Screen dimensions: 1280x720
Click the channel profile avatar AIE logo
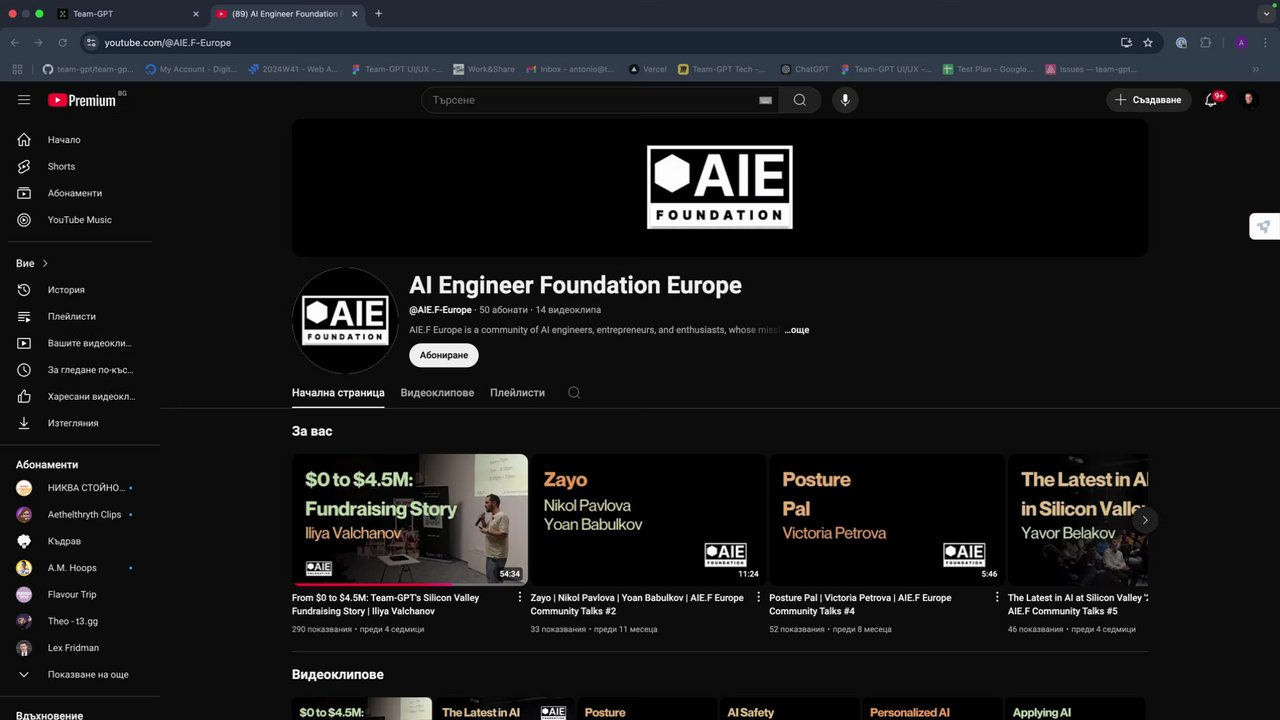(x=345, y=321)
